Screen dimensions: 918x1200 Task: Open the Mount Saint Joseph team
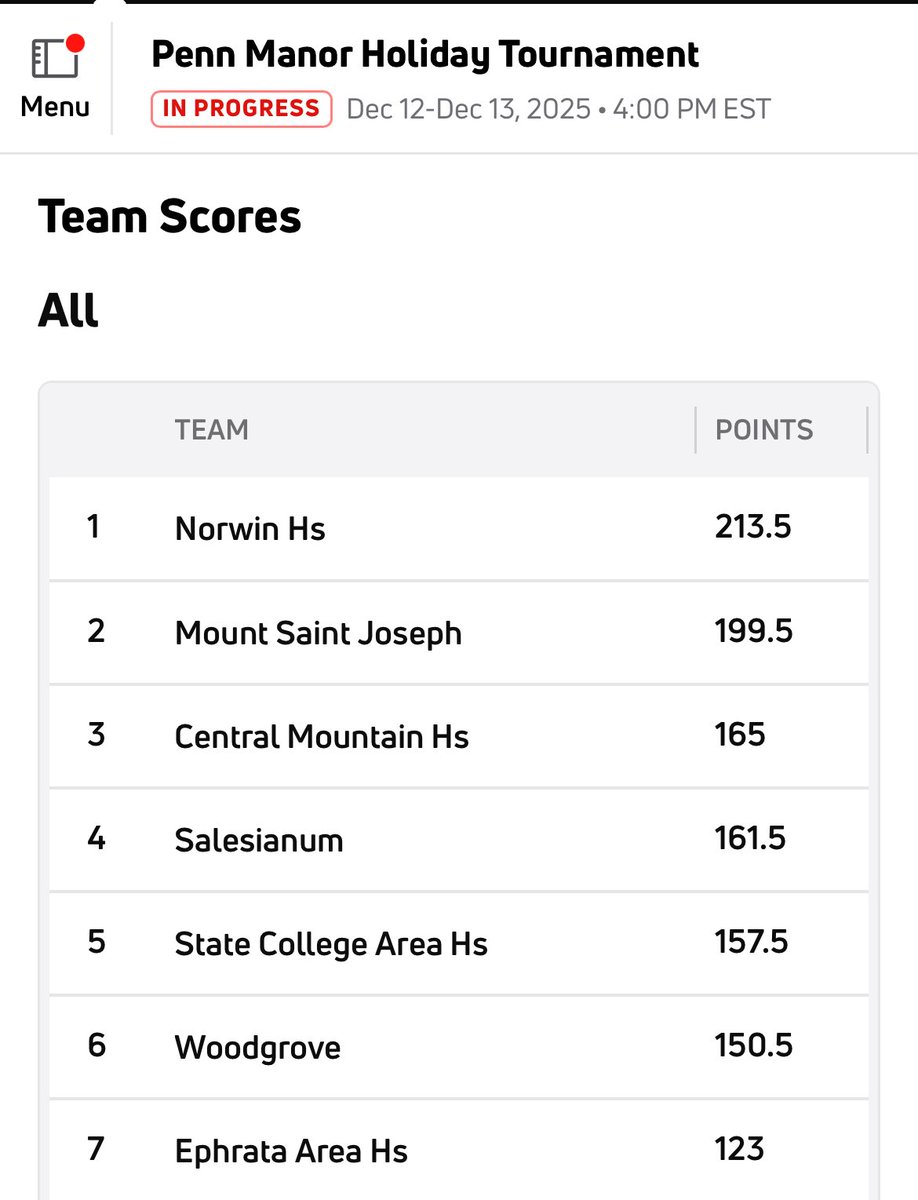click(318, 633)
